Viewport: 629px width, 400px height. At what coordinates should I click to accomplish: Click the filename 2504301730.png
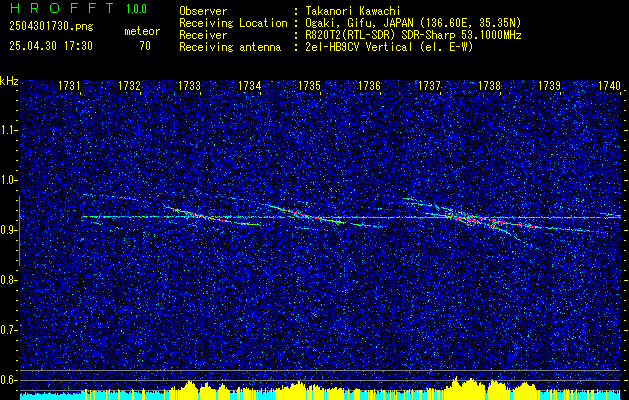pos(51,26)
